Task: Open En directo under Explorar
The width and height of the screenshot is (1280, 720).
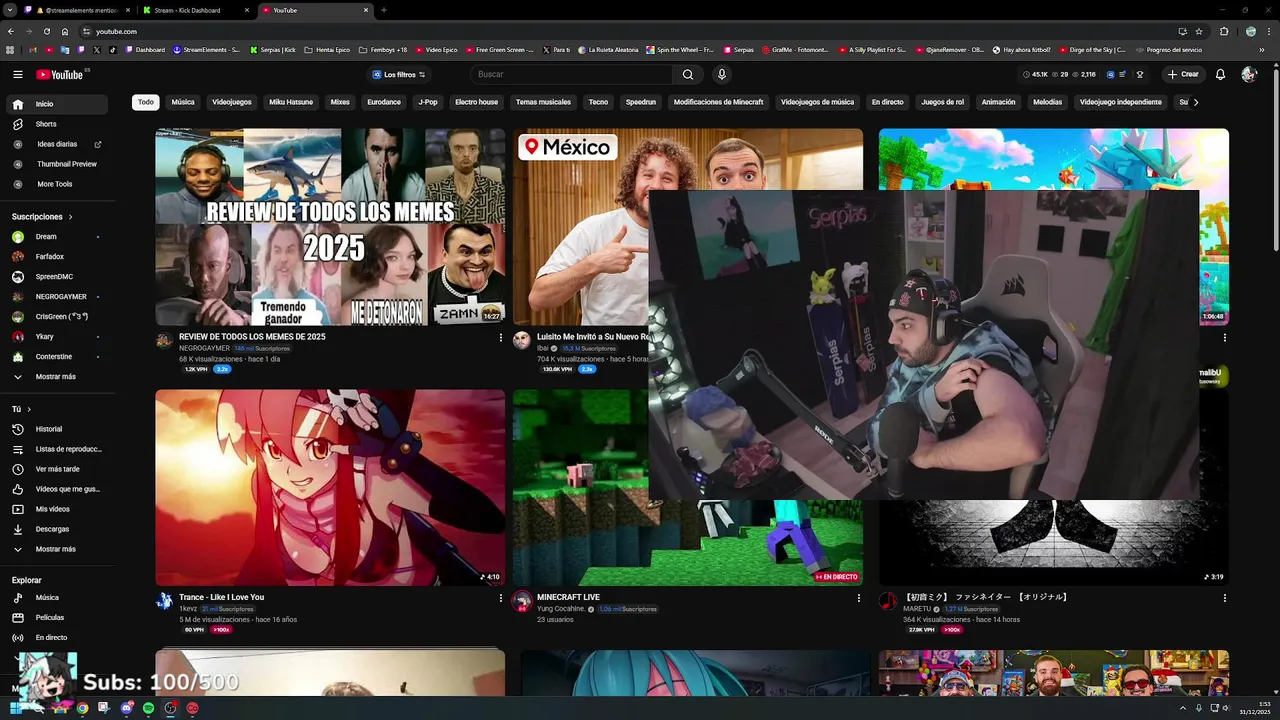Action: point(56,638)
